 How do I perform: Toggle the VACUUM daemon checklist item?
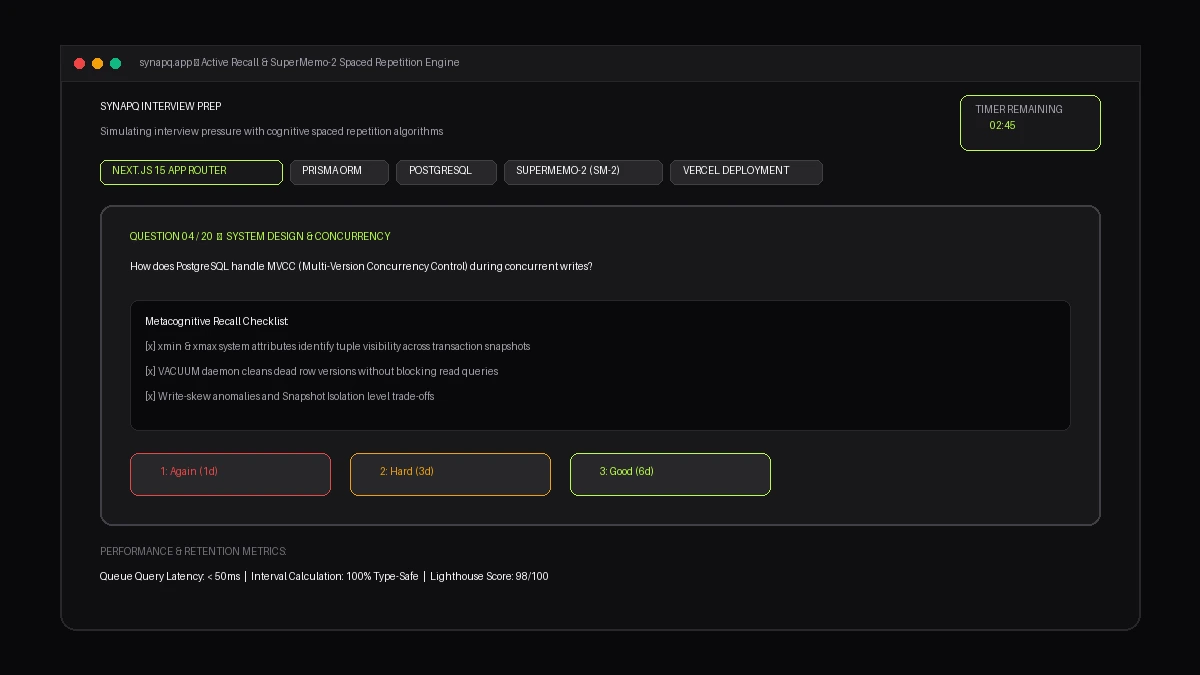pos(322,371)
